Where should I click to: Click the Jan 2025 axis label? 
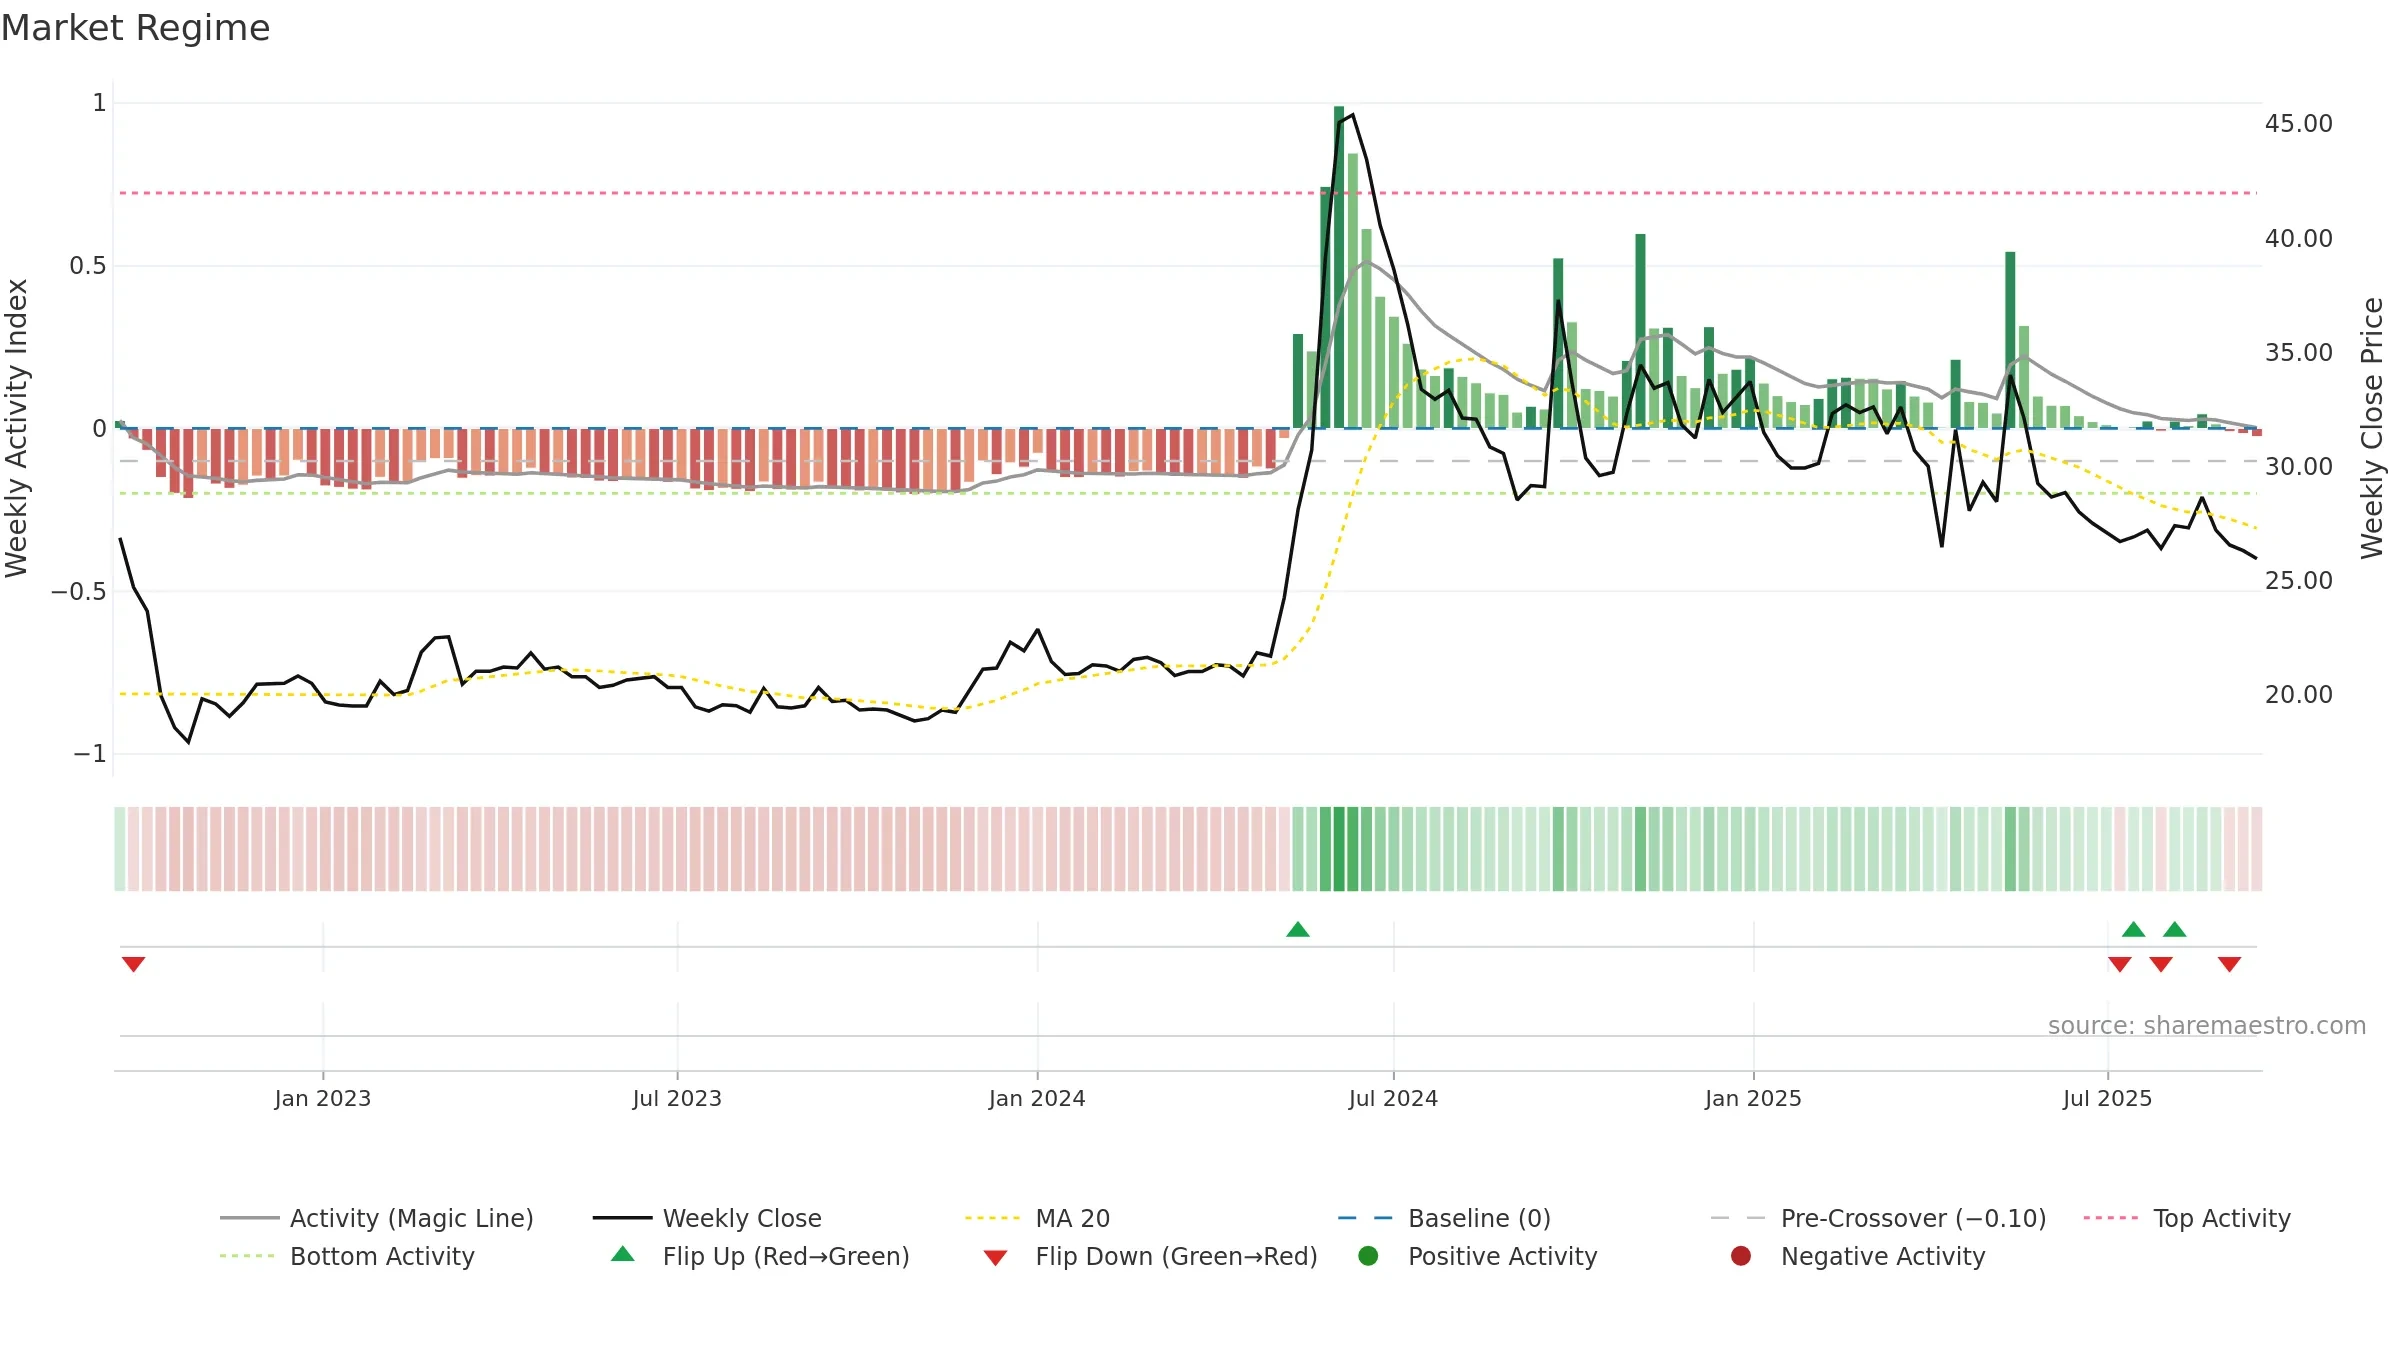(1753, 1099)
